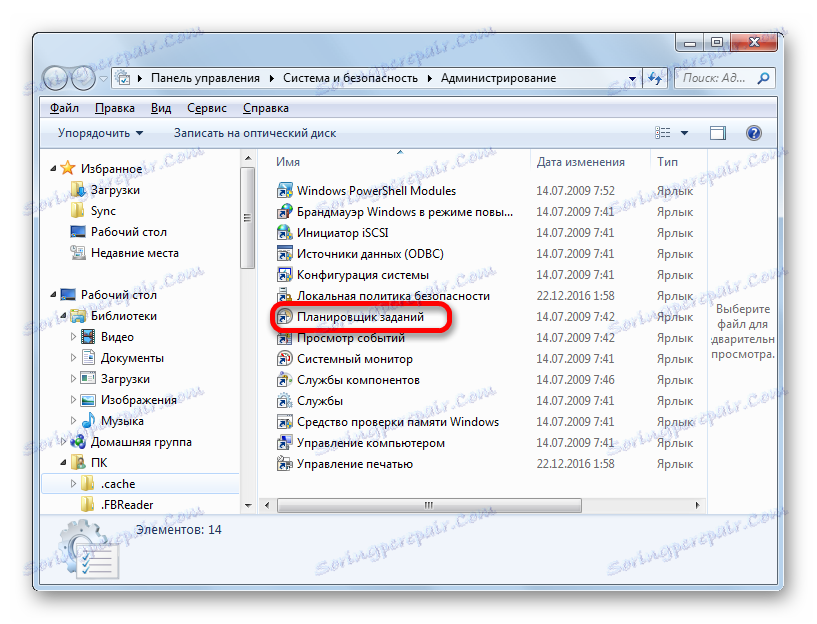Click the navigation pane vertical scrollbar thumb
Viewport: 817px width, 624px height.
pyautogui.click(x=248, y=218)
